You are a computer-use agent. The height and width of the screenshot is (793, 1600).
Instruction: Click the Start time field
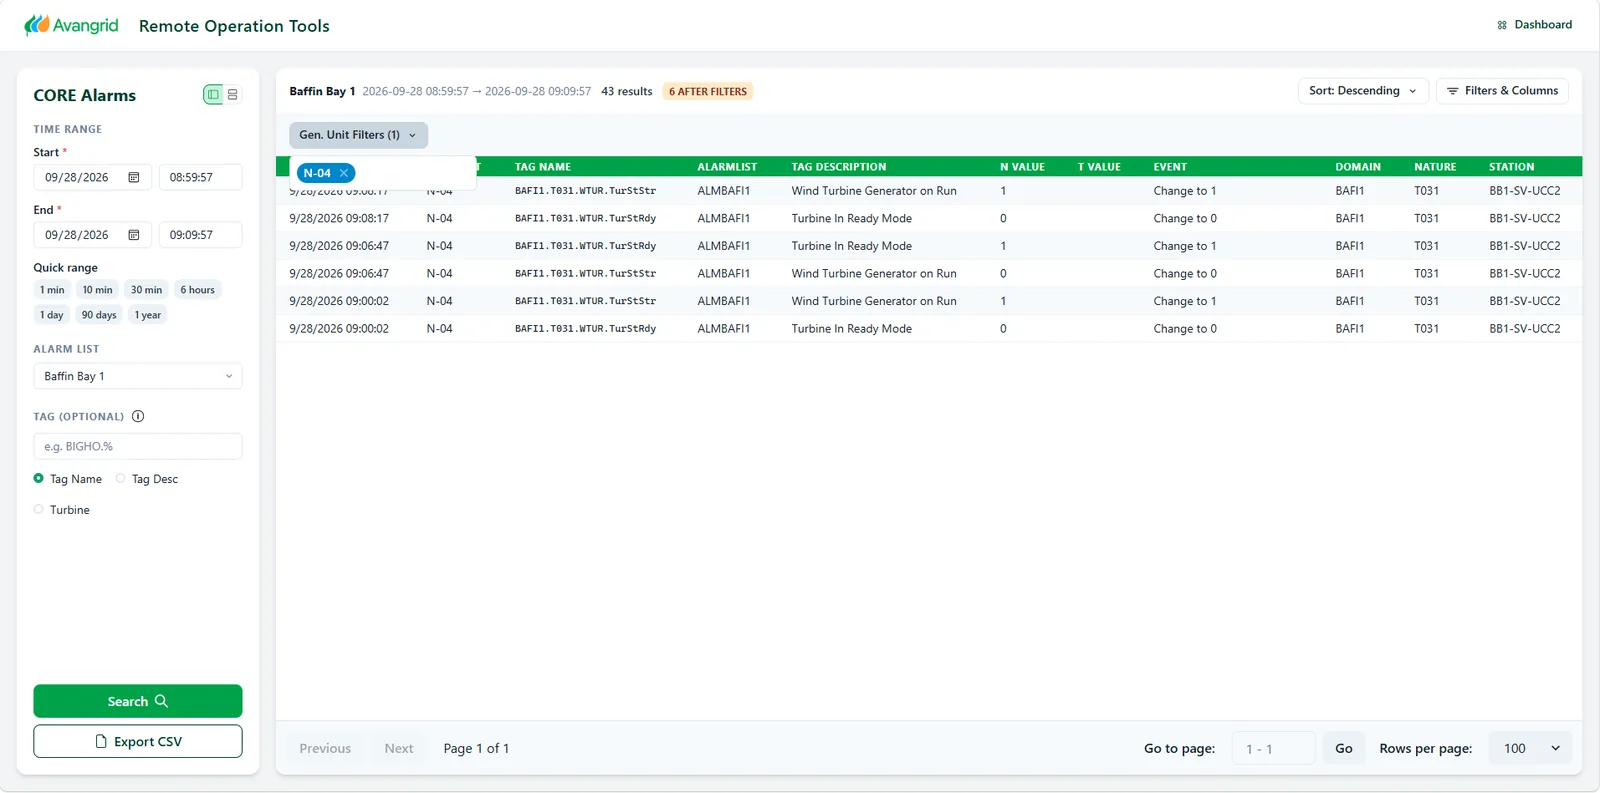pos(201,178)
